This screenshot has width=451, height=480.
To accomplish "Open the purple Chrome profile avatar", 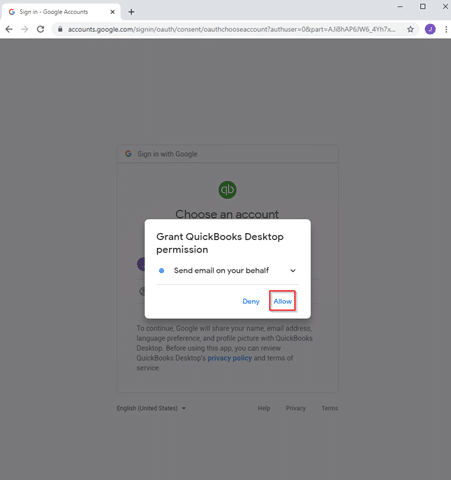I will [430, 29].
